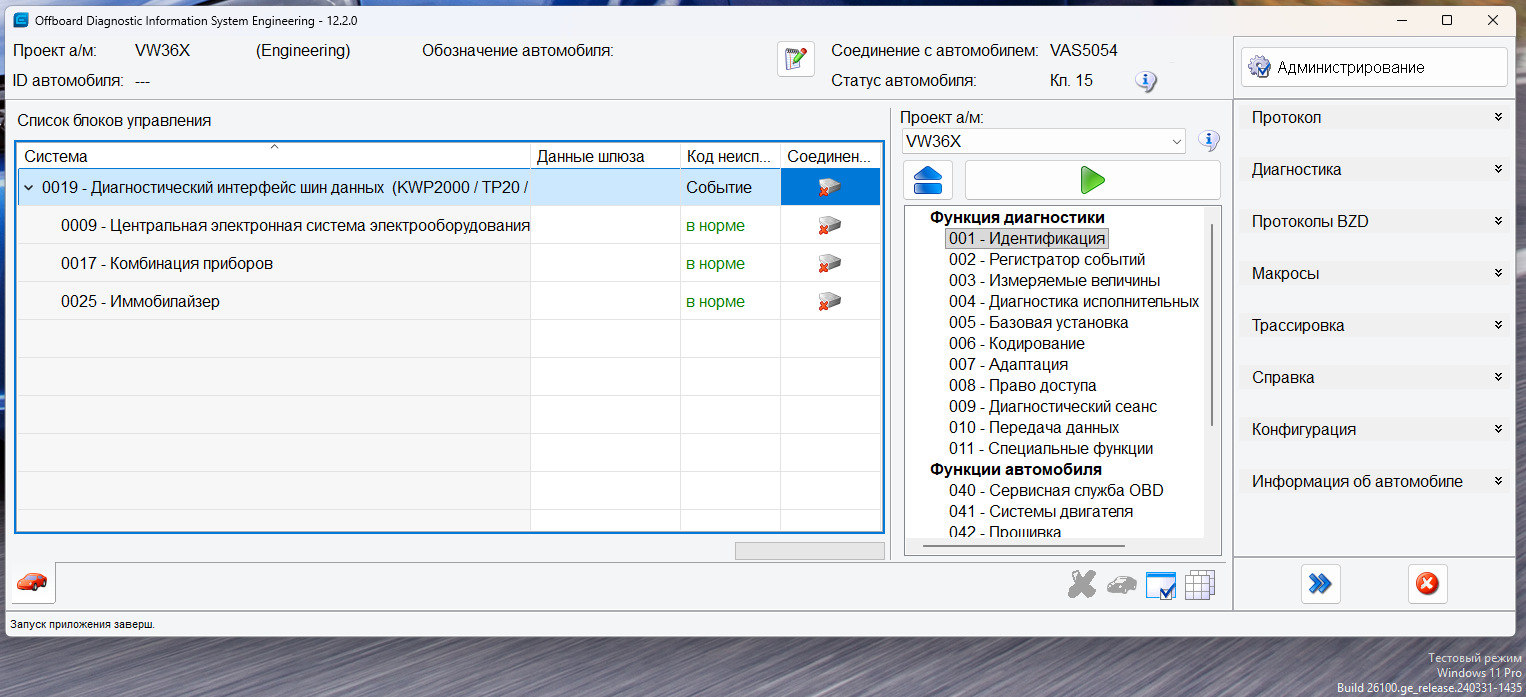Image resolution: width=1526 pixels, height=697 pixels.
Task: Click the function list vertical scrollbar
Action: [1213, 325]
